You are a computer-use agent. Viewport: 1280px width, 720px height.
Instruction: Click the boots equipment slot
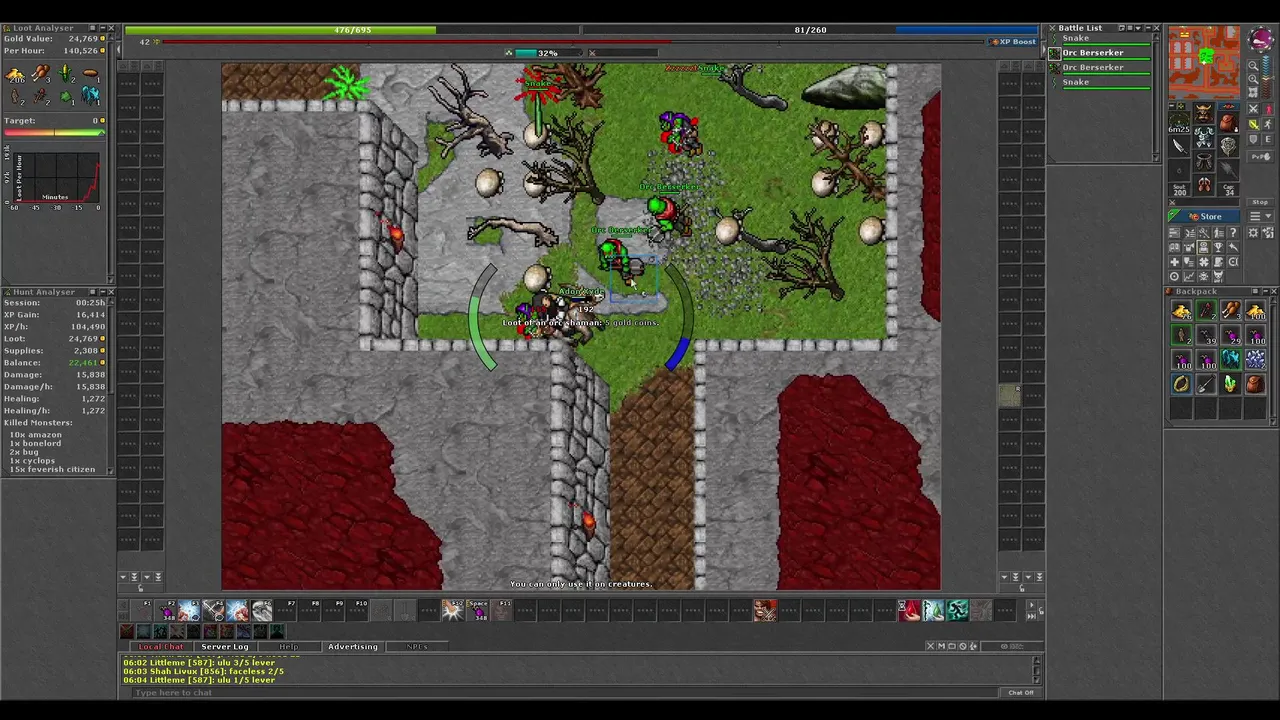[1204, 184]
